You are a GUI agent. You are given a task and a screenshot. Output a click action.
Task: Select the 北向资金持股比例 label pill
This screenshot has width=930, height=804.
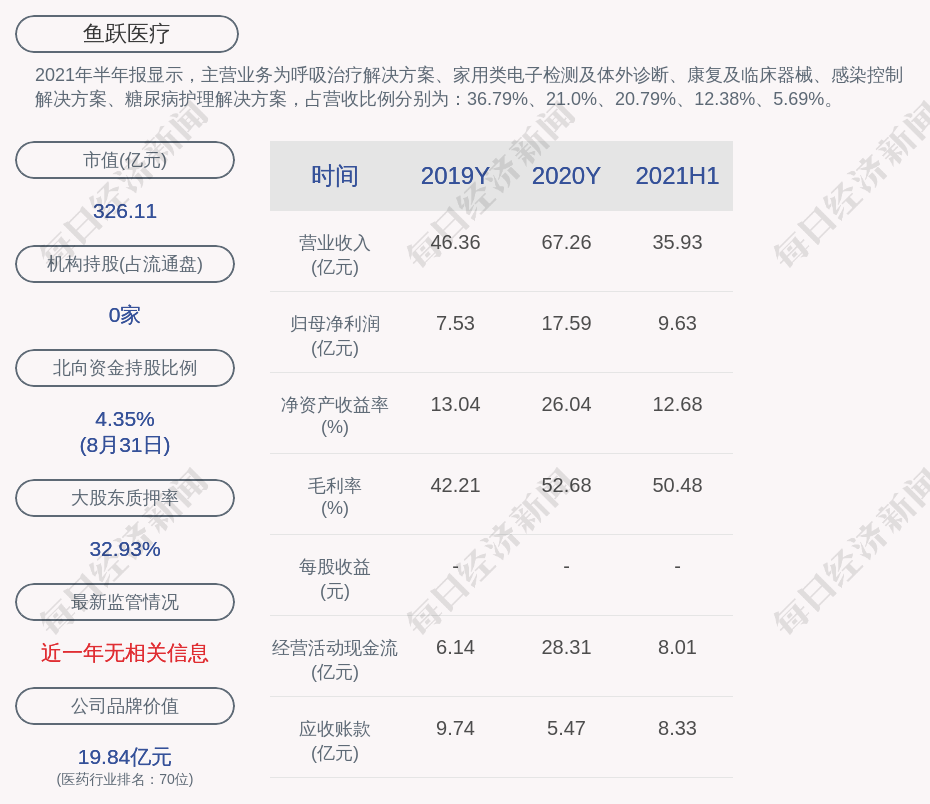[125, 368]
